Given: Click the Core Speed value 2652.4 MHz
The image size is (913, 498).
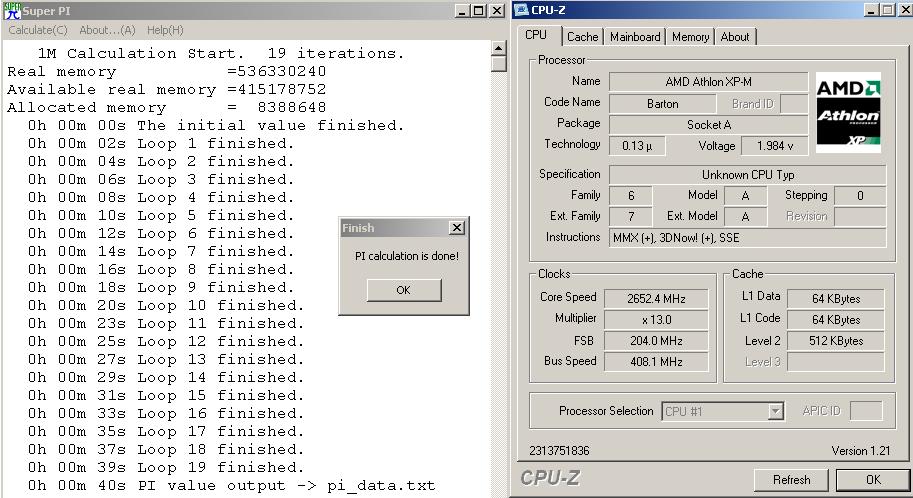Looking at the screenshot, I should [x=656, y=299].
